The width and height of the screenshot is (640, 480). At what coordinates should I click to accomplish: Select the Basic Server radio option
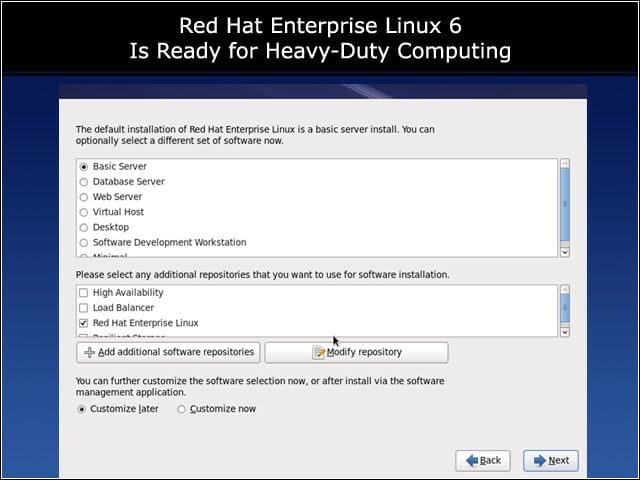(x=84, y=167)
